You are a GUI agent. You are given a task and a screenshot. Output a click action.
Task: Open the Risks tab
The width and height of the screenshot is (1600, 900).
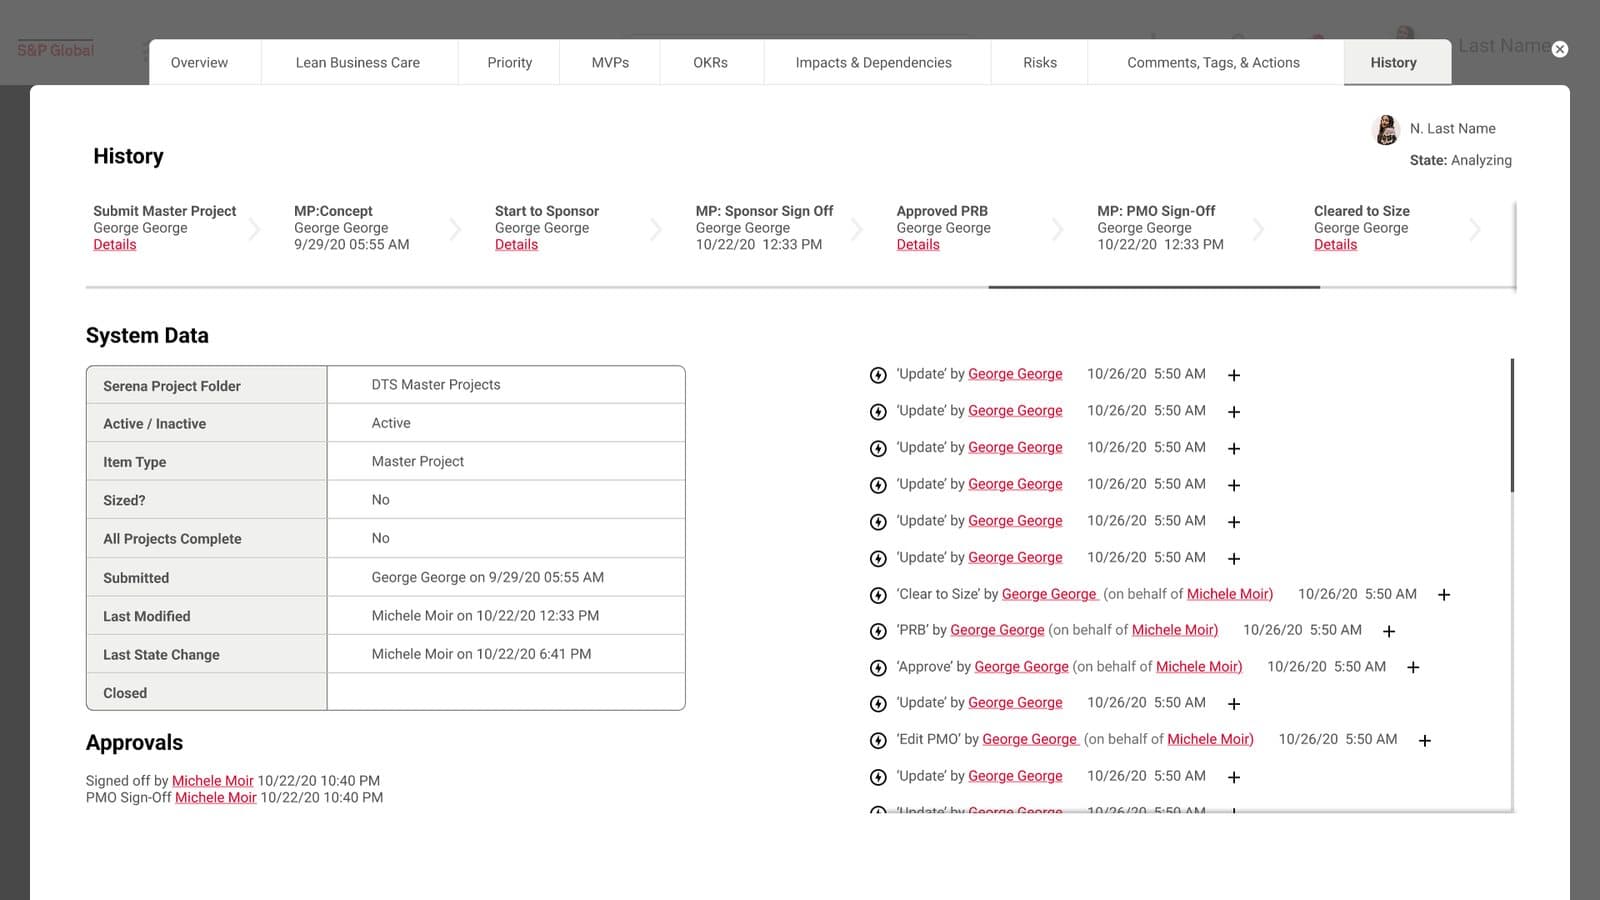click(x=1040, y=62)
